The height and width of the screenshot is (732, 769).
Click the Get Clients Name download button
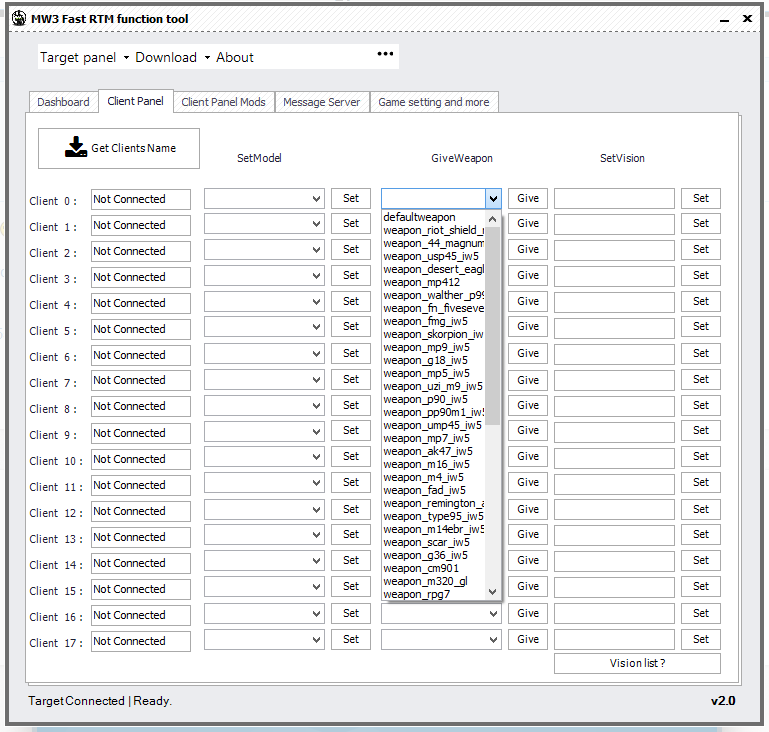(x=119, y=149)
